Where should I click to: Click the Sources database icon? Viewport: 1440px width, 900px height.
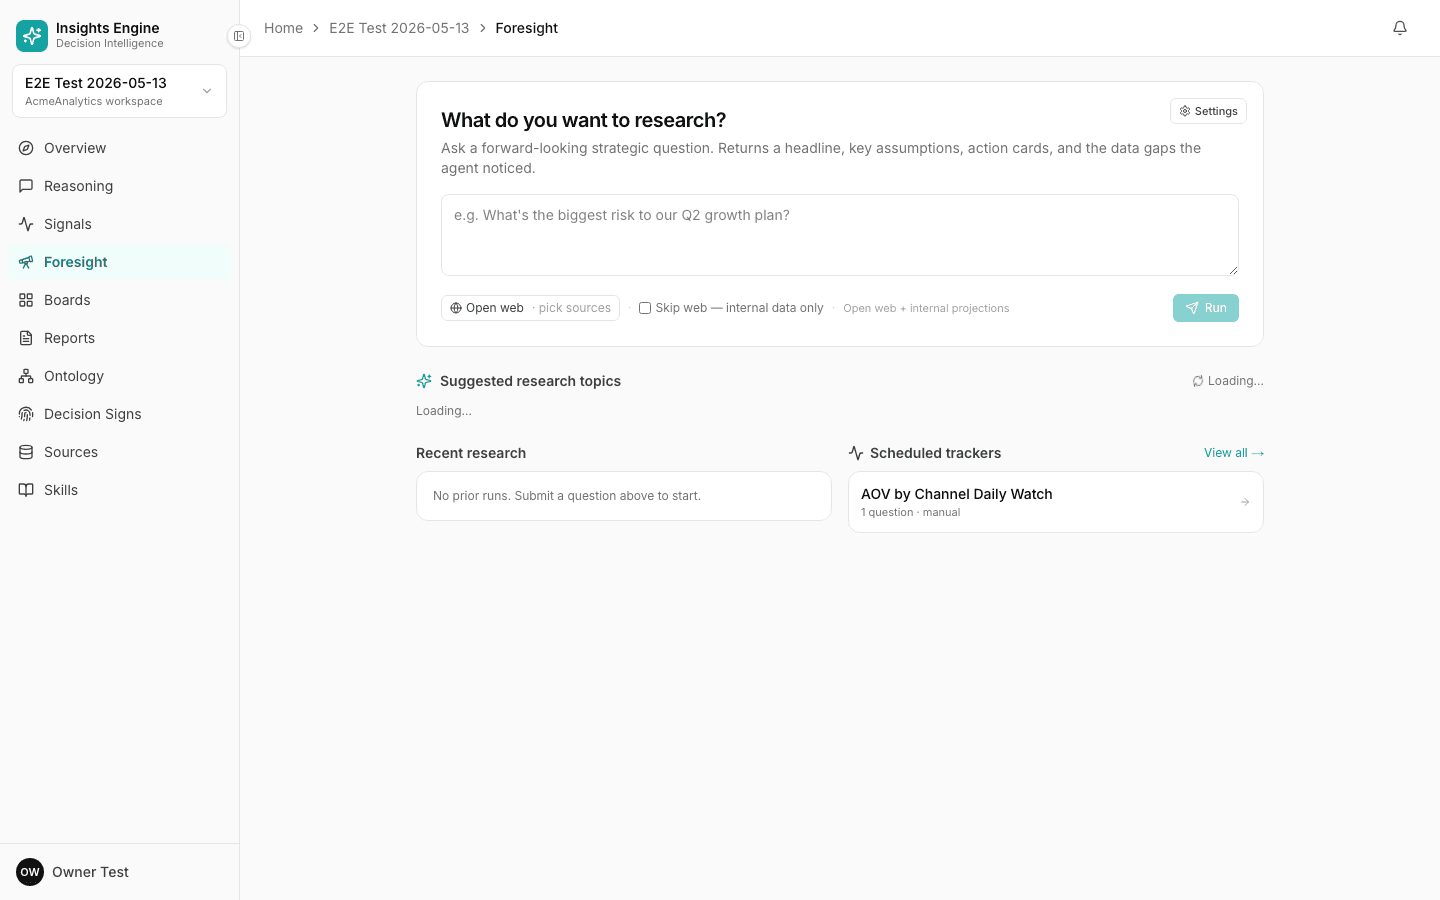pos(26,452)
